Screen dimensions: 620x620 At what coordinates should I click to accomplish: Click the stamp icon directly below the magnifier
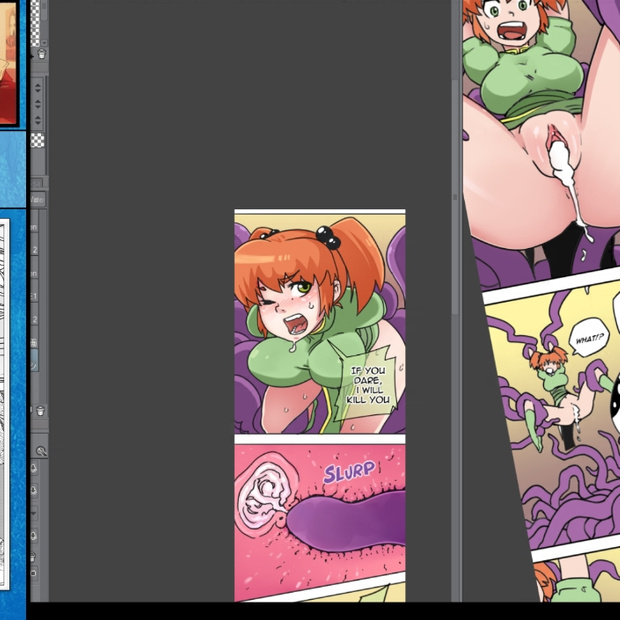pos(34,469)
